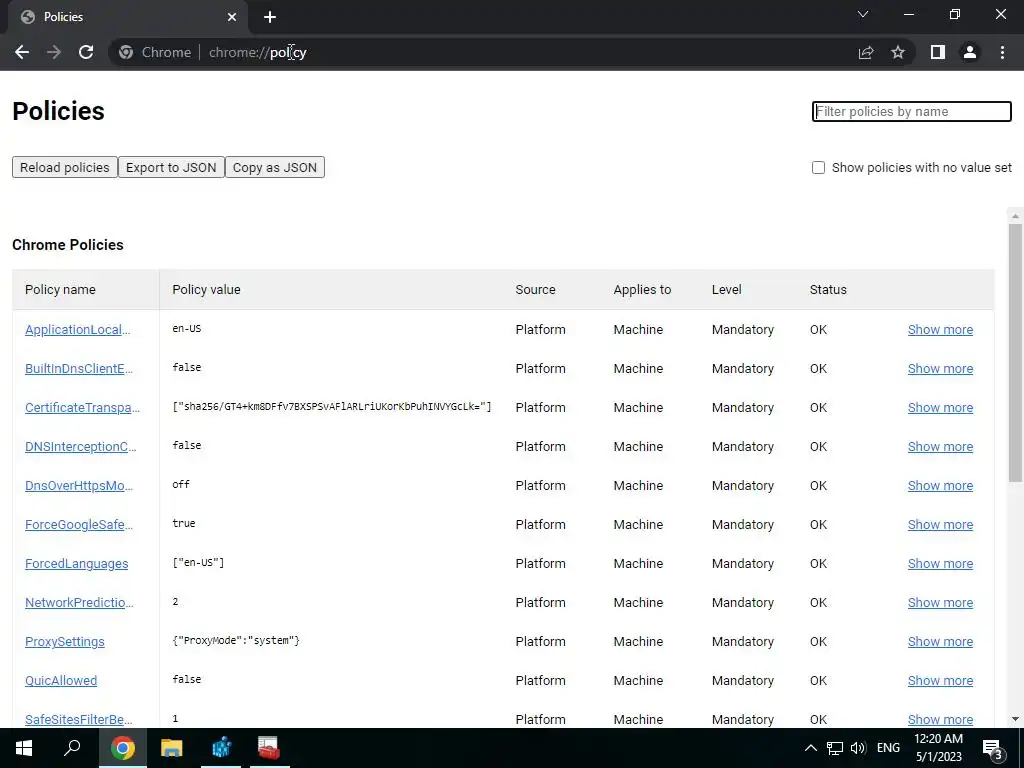Open a new tab with the plus button
The height and width of the screenshot is (768, 1024).
point(270,17)
